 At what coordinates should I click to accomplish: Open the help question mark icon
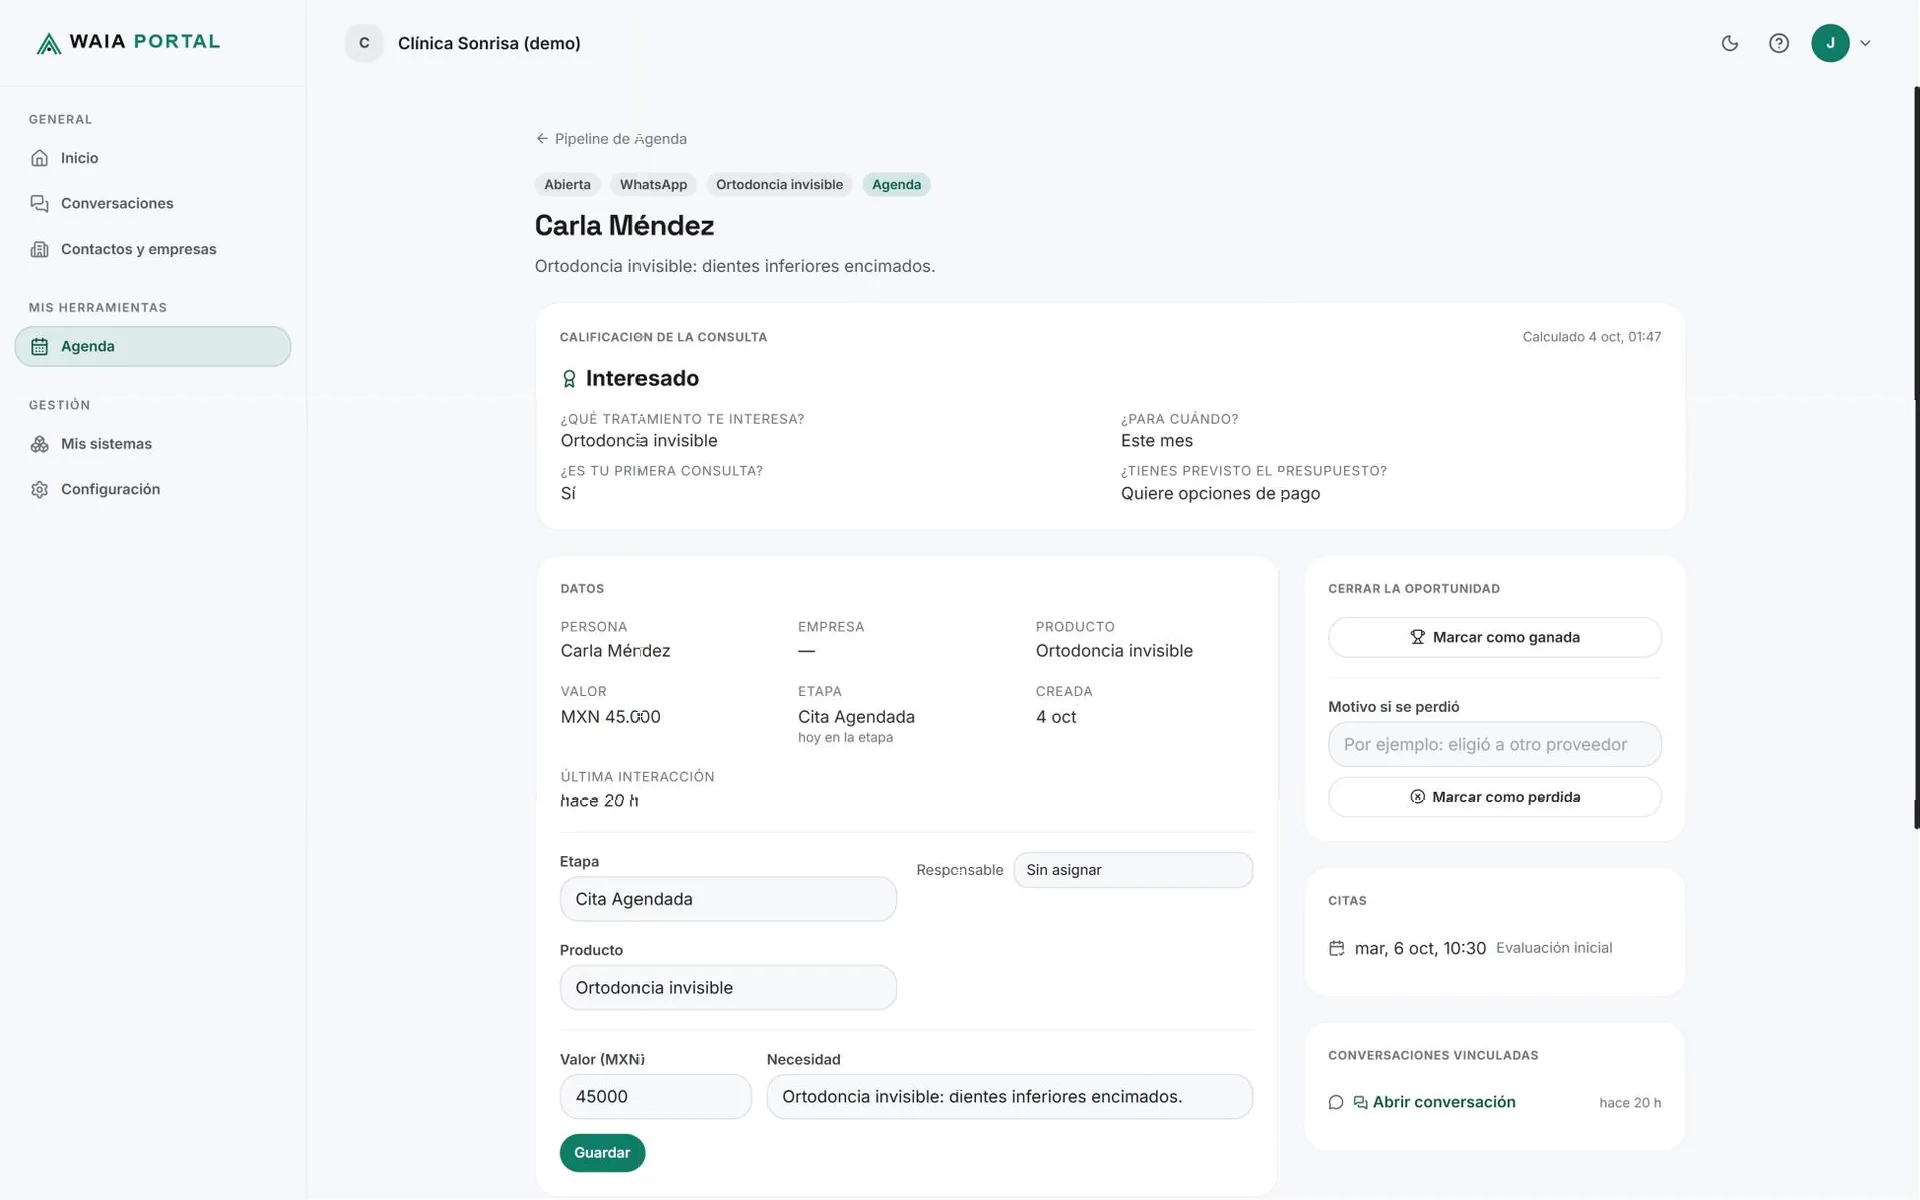(1778, 43)
